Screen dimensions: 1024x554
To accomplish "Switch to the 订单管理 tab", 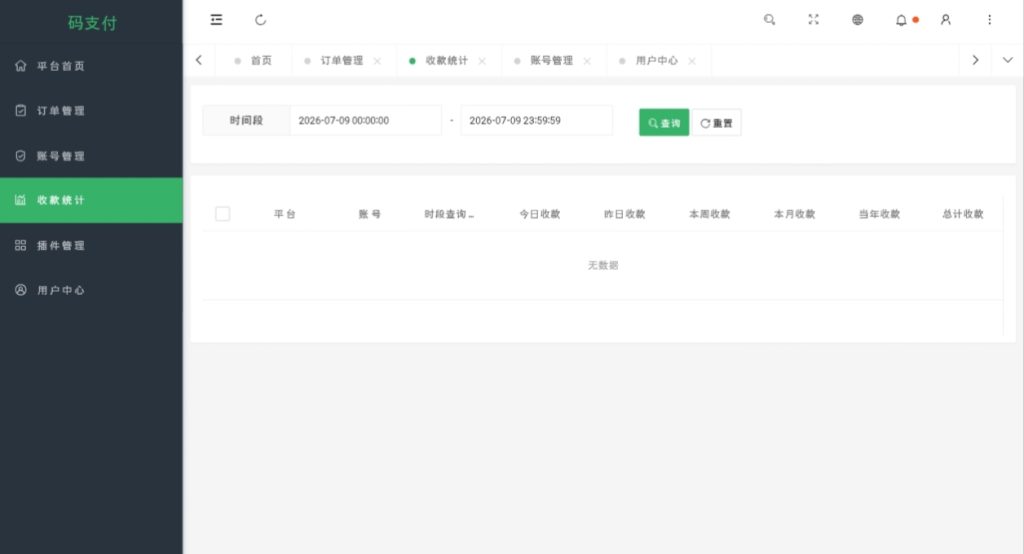I will click(x=342, y=61).
